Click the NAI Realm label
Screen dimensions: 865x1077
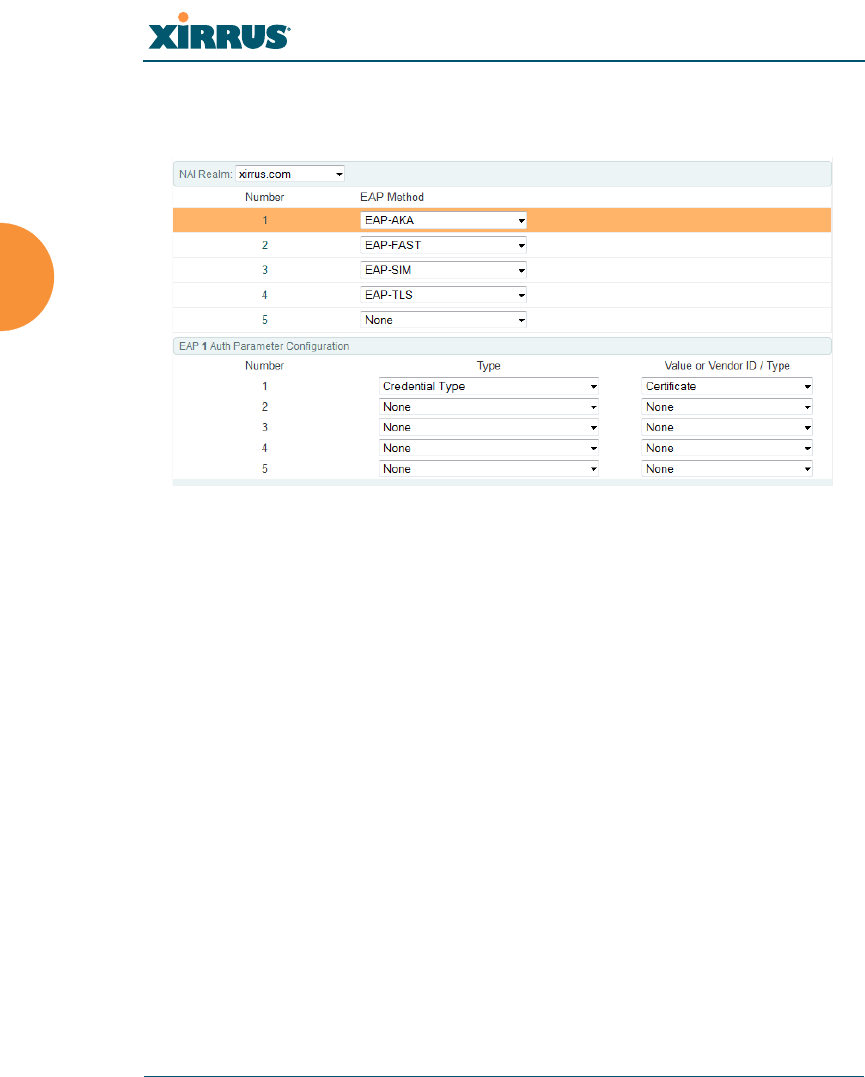point(205,174)
